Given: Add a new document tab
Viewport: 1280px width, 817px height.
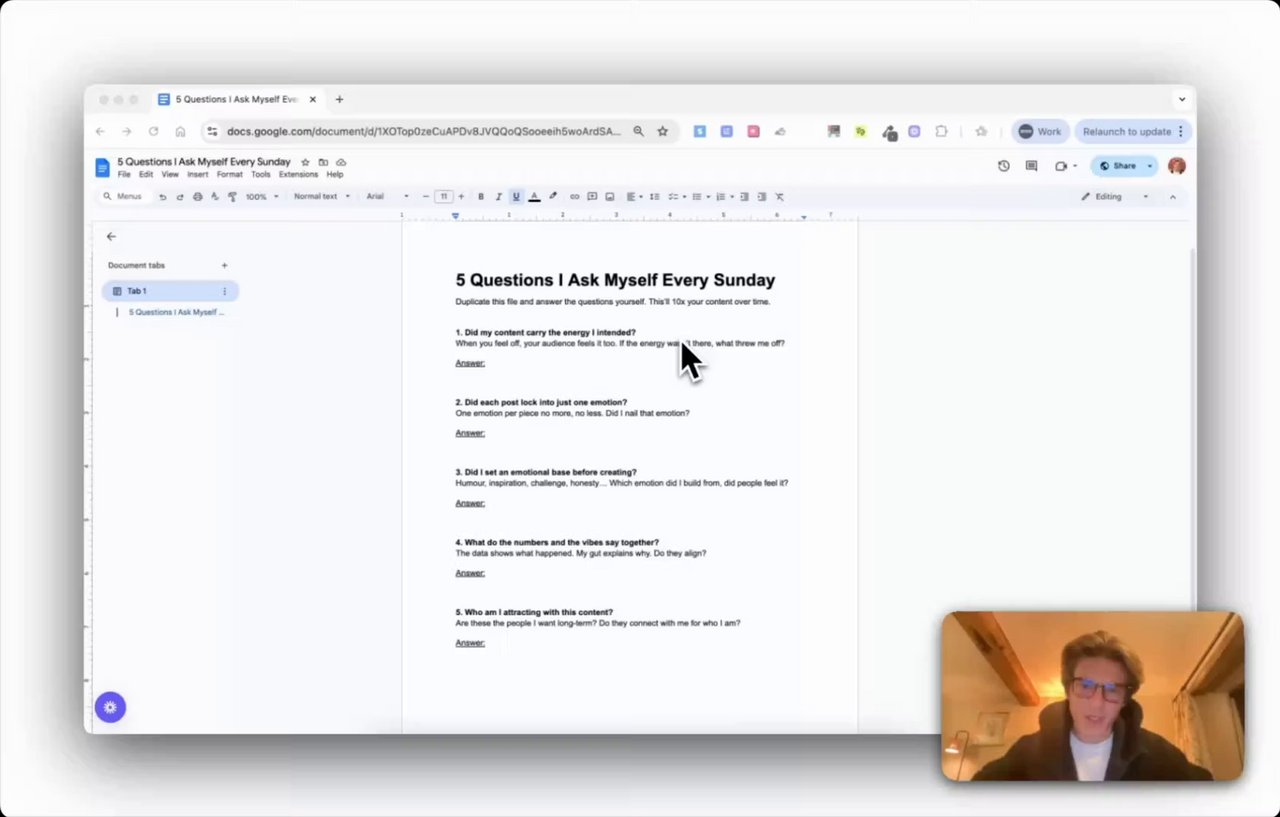Looking at the screenshot, I should click(x=224, y=265).
